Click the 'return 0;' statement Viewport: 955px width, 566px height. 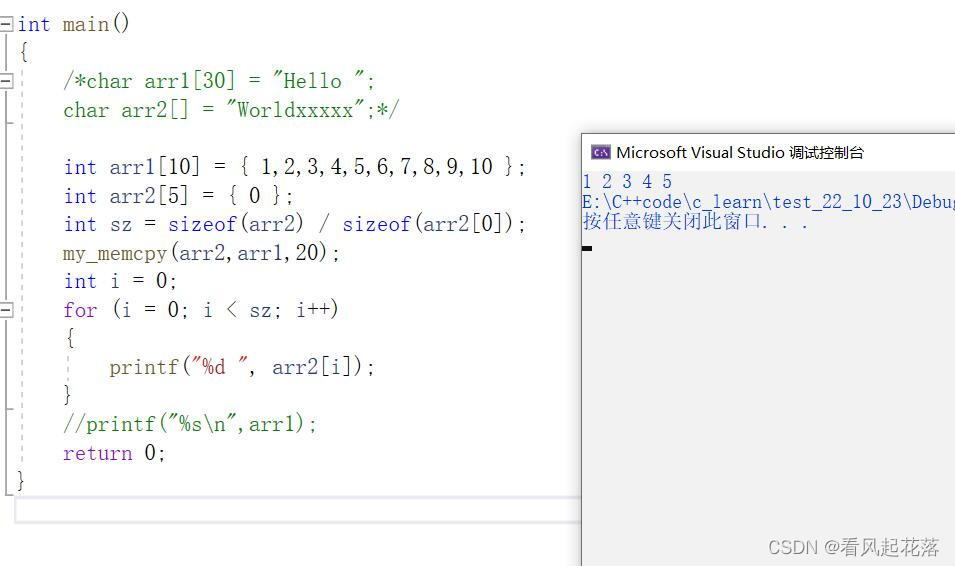(x=114, y=453)
